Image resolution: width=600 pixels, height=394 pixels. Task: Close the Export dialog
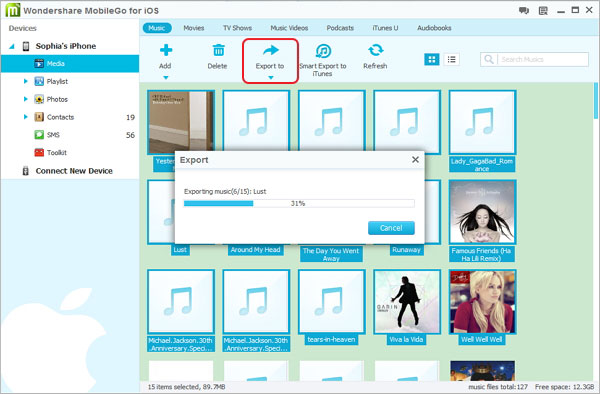[x=415, y=160]
